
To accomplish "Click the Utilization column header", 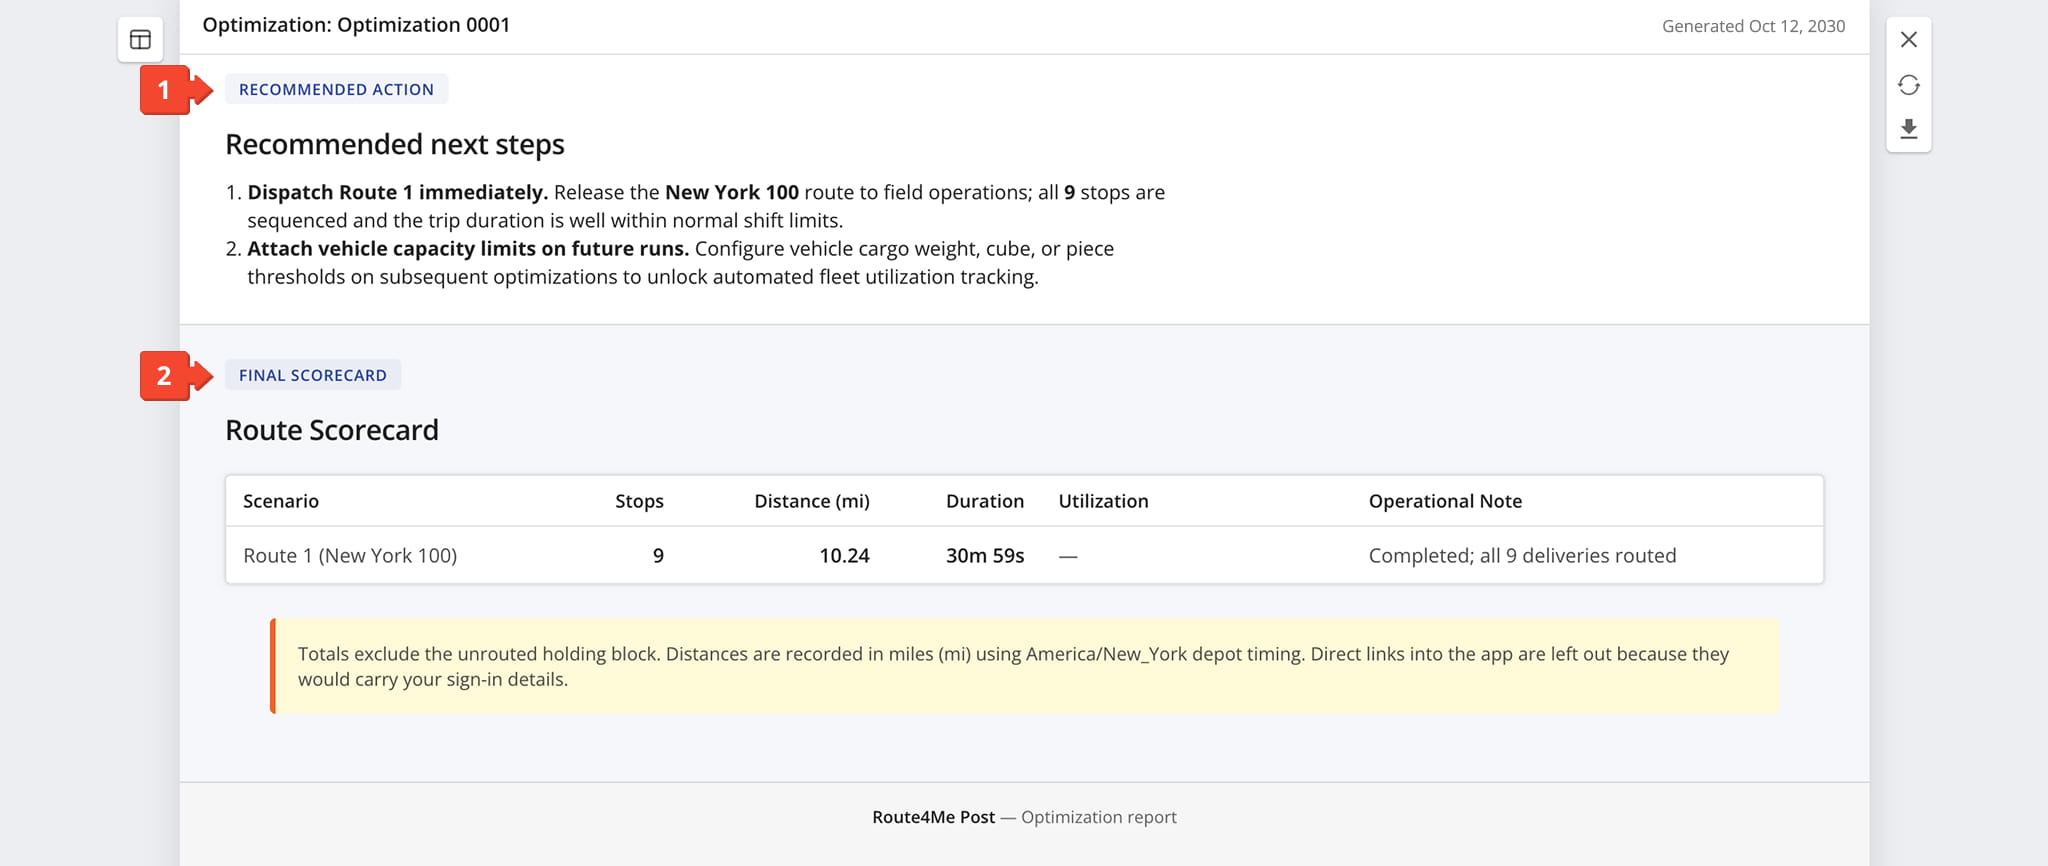I will [x=1103, y=501].
